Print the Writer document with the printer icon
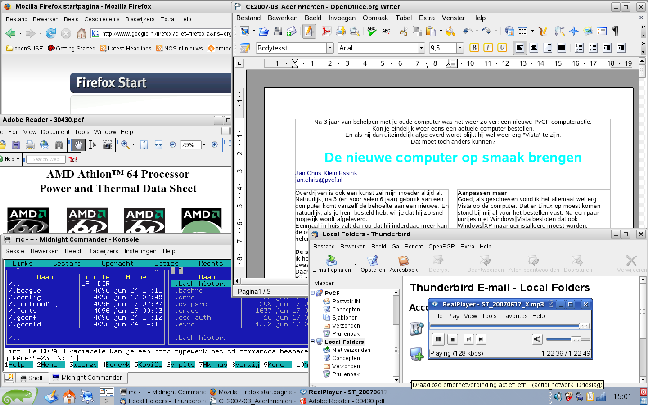This screenshot has height=405, width=648. pyautogui.click(x=341, y=31)
